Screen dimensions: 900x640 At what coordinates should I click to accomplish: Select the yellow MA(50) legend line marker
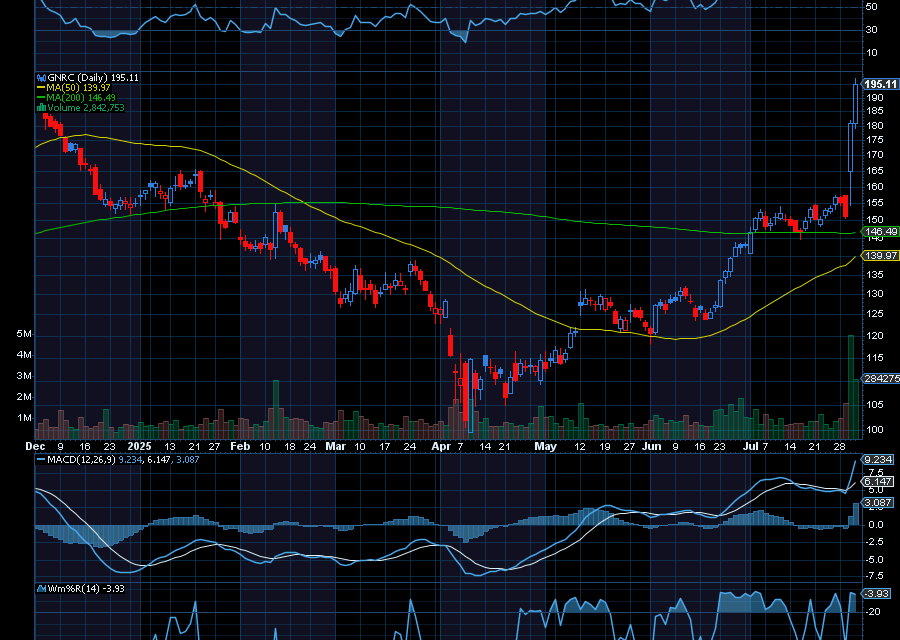(x=41, y=88)
